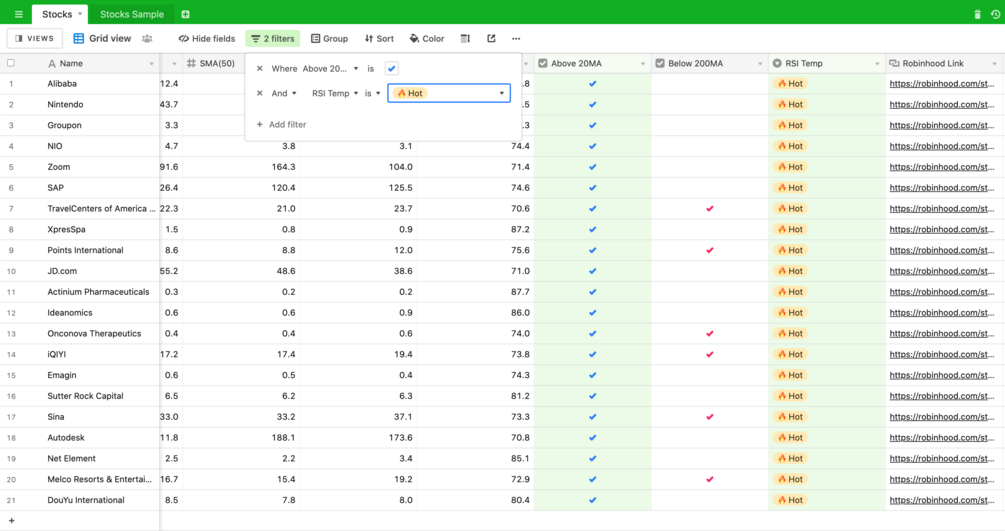Toggle the filter's checked value checkbox
Image resolution: width=1005 pixels, height=531 pixels.
[392, 69]
